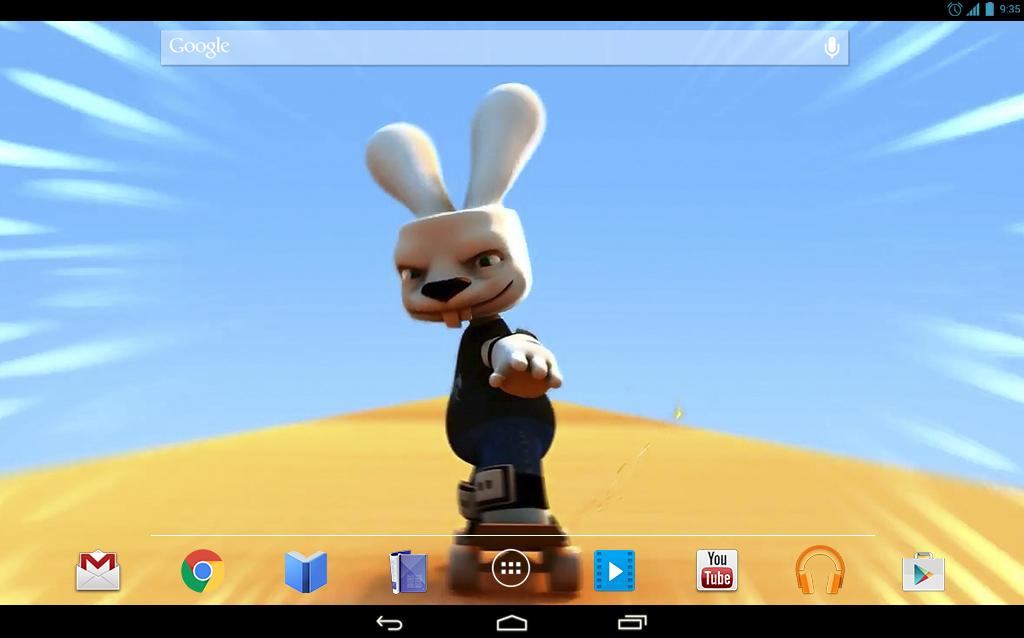Open the Recent apps overview
The width and height of the screenshot is (1024, 638).
coord(632,623)
